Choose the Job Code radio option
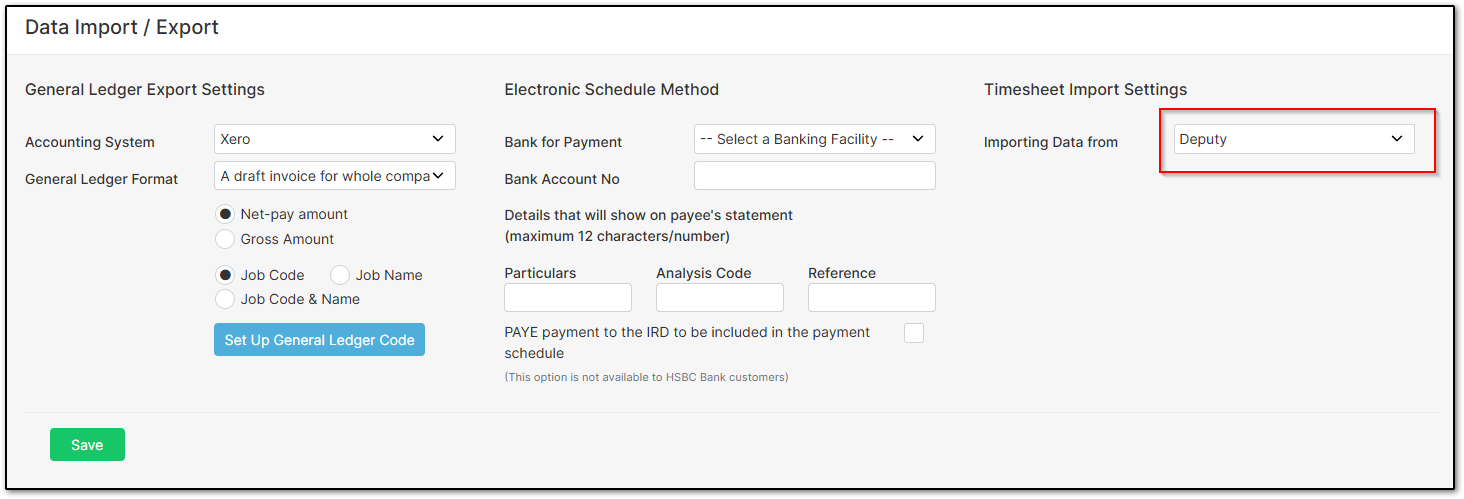 coord(226,275)
